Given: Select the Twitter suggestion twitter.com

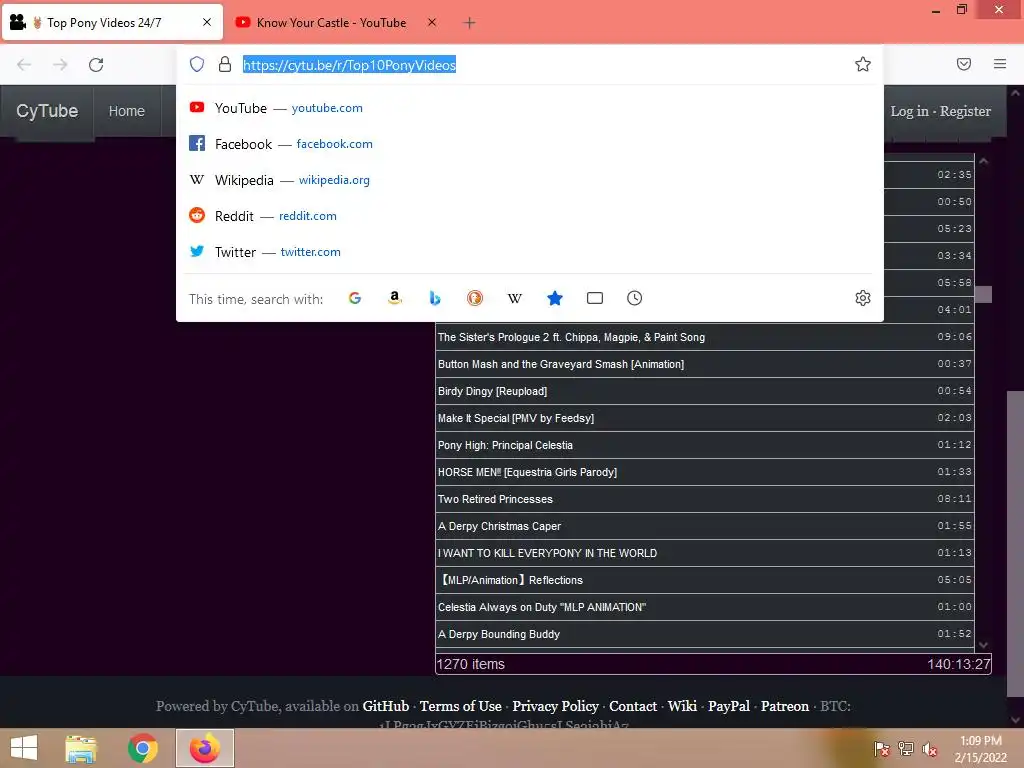Looking at the screenshot, I should (x=530, y=251).
